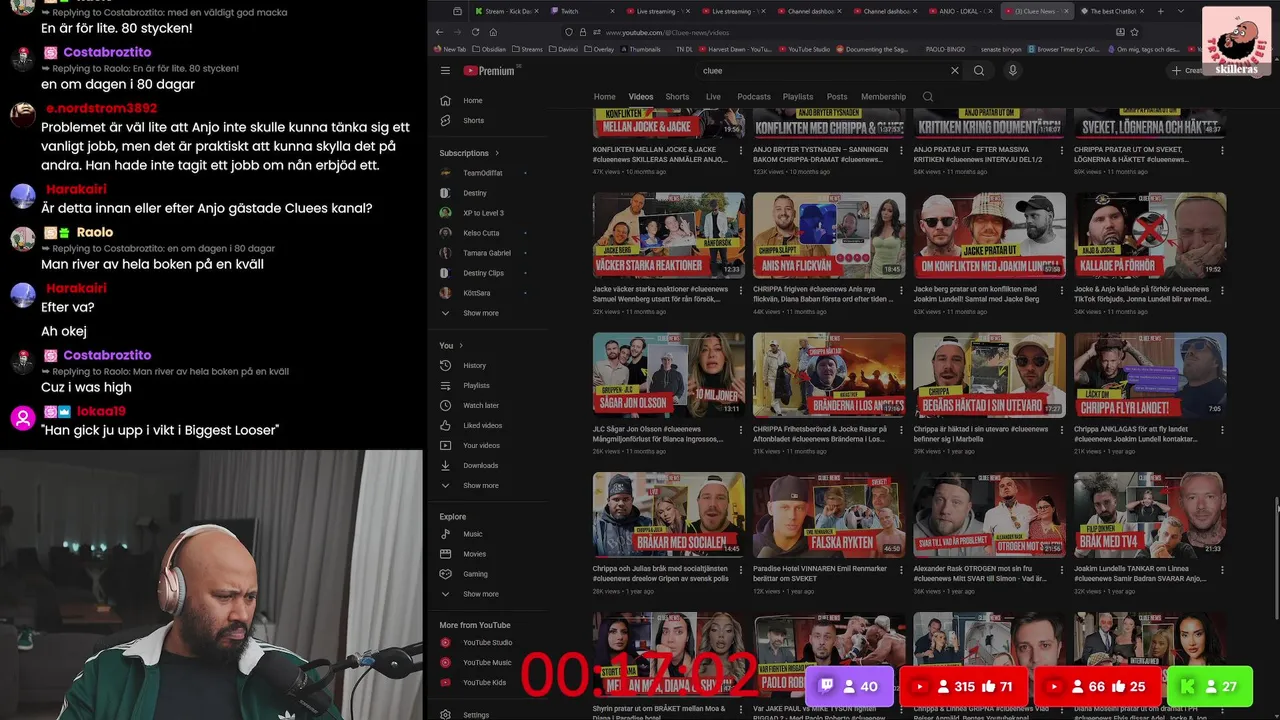Image resolution: width=1280 pixels, height=720 pixels.
Task: Clear the search text with the X
Action: click(x=954, y=71)
